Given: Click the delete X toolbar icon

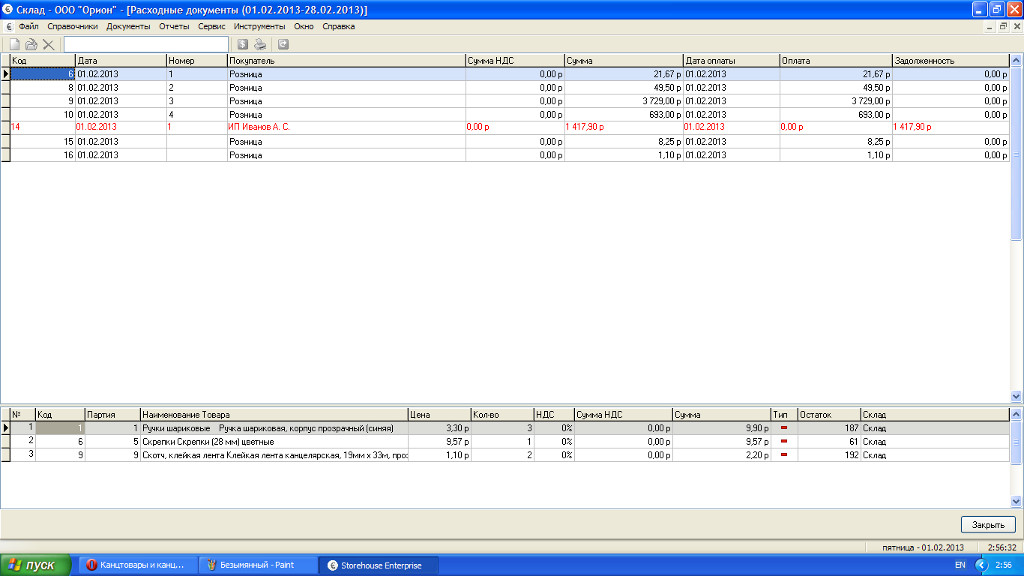Looking at the screenshot, I should (x=48, y=44).
